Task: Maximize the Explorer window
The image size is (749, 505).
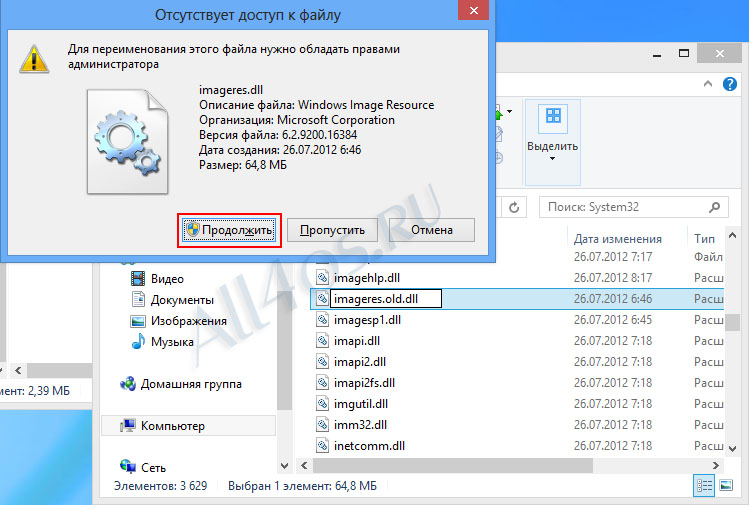Action: coord(684,53)
